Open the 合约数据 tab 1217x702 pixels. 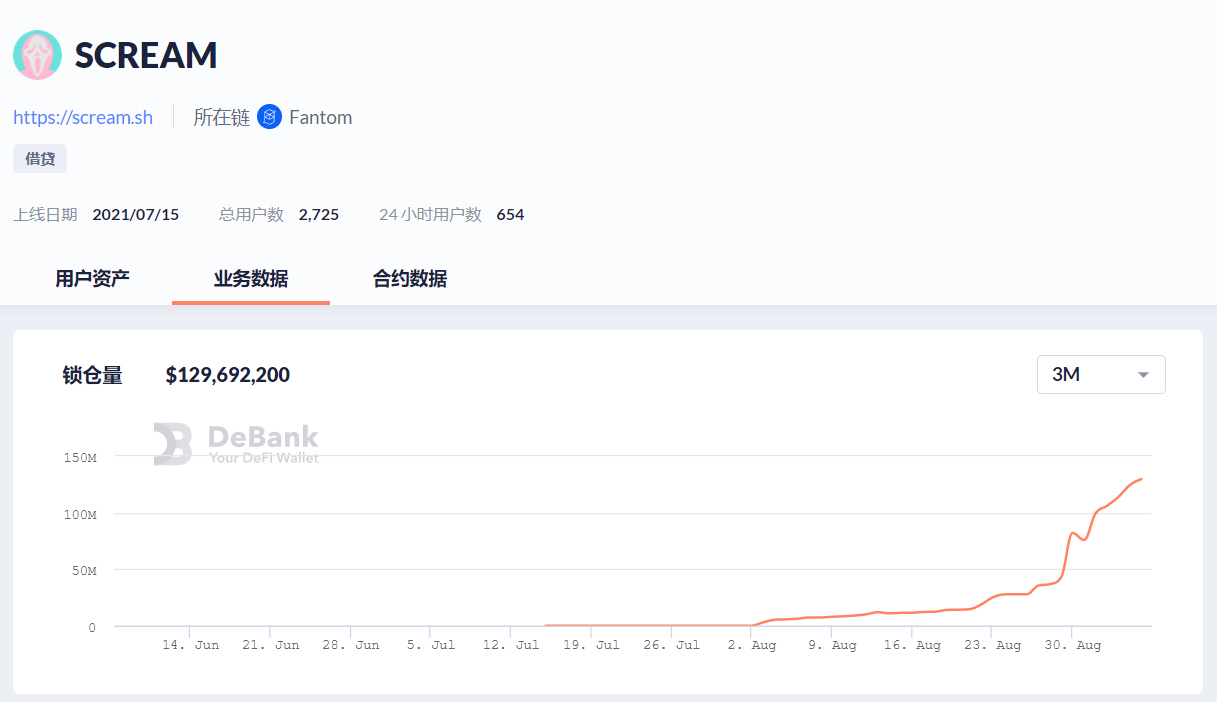[x=410, y=279]
